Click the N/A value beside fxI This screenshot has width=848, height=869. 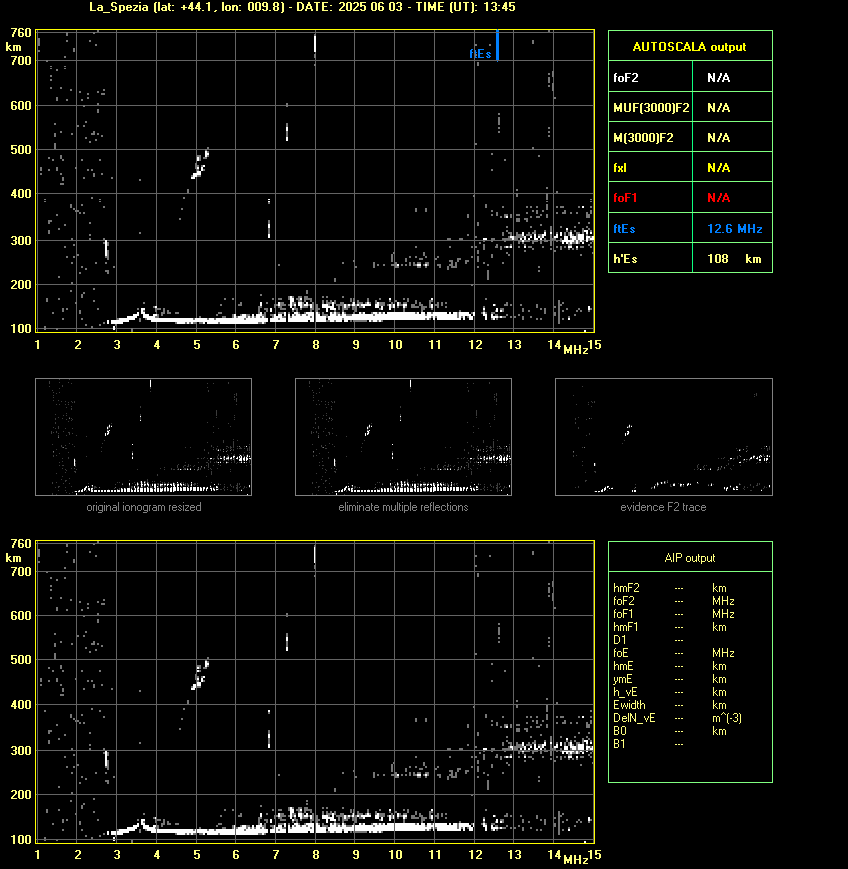[x=718, y=167]
